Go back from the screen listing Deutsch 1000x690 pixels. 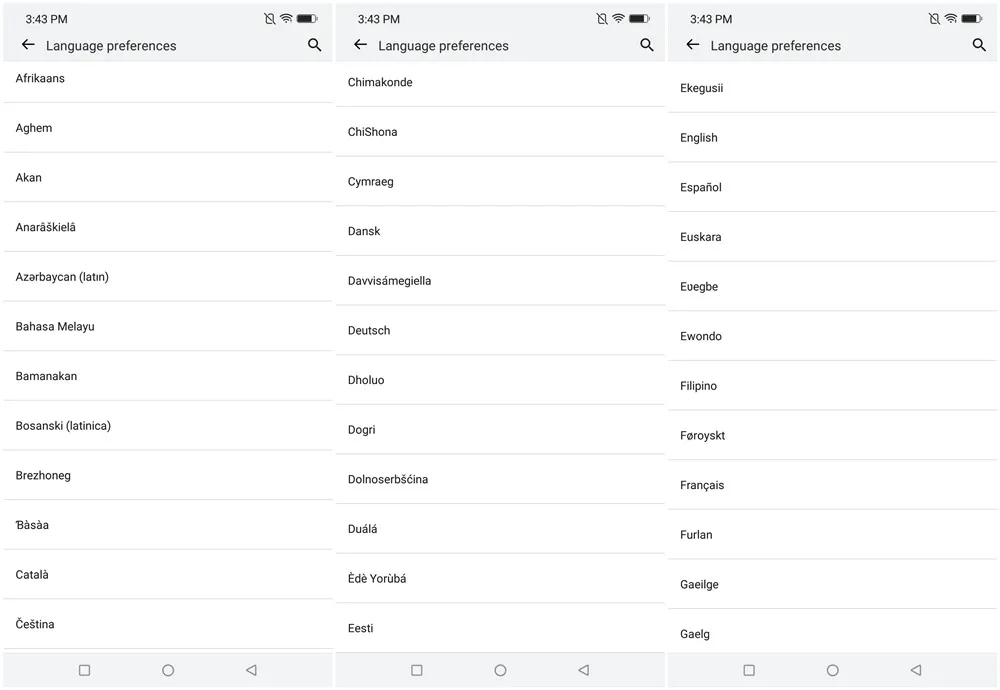coord(360,45)
